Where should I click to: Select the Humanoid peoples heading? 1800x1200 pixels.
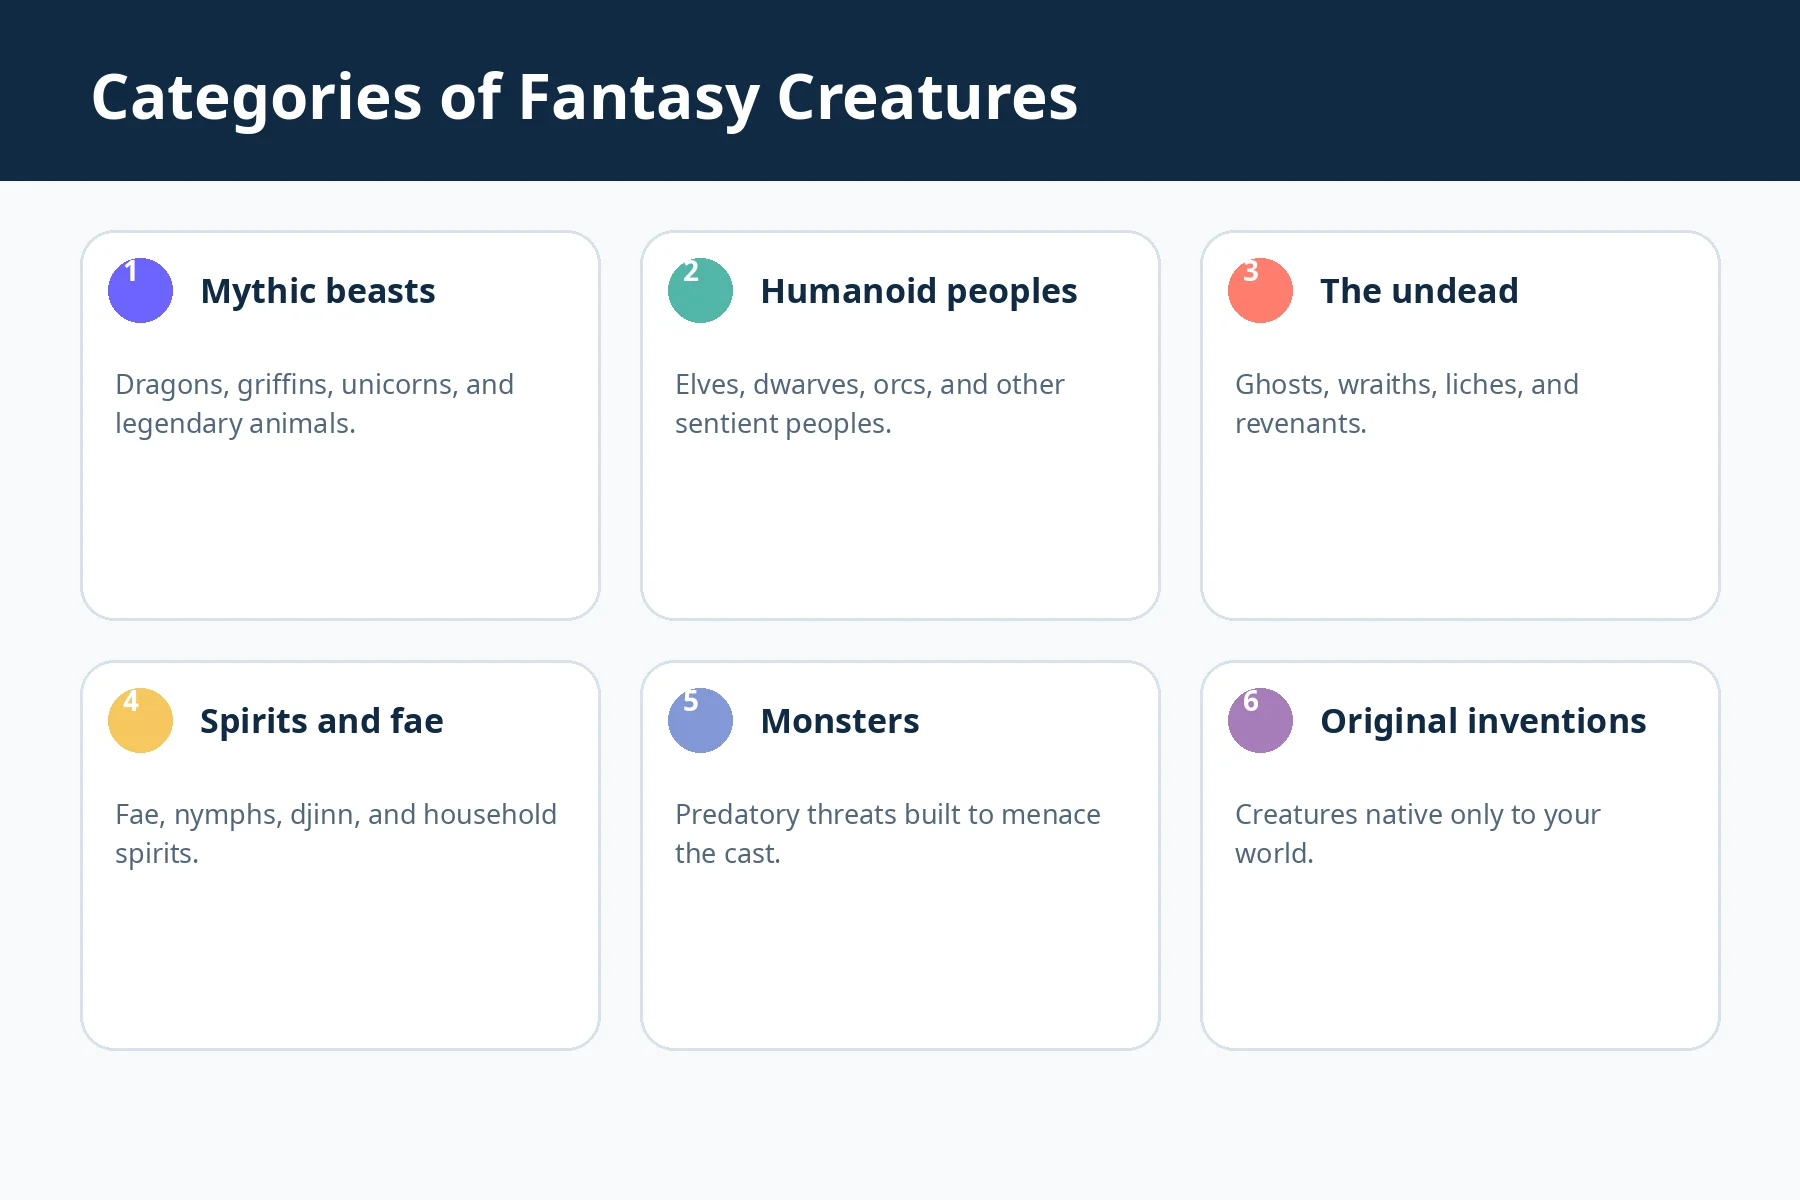point(919,291)
